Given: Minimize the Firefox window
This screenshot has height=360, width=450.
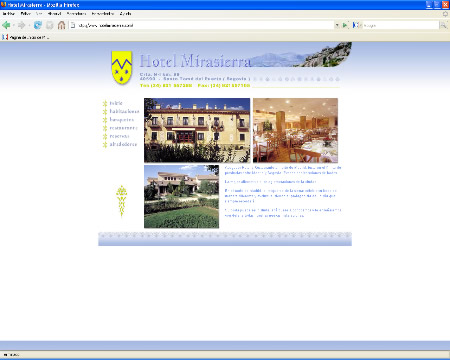Looking at the screenshot, I should (429, 5).
